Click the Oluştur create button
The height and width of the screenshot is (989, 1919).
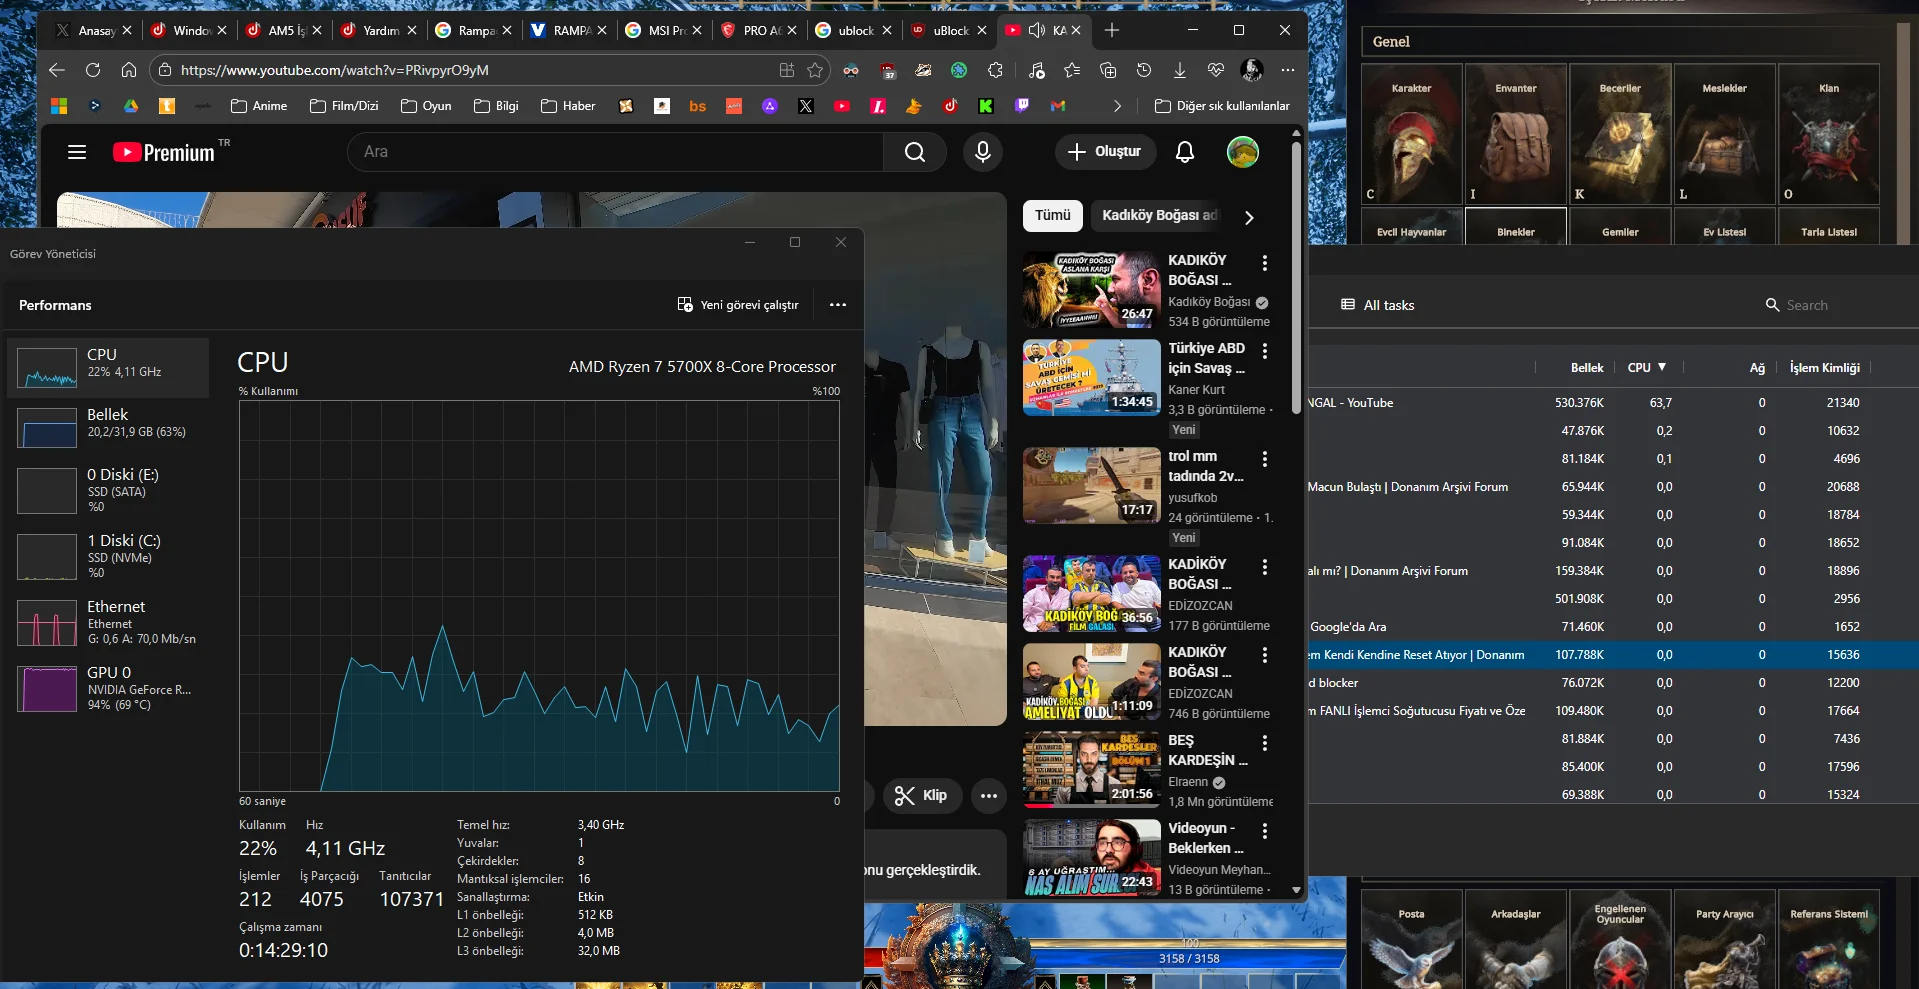pos(1105,152)
